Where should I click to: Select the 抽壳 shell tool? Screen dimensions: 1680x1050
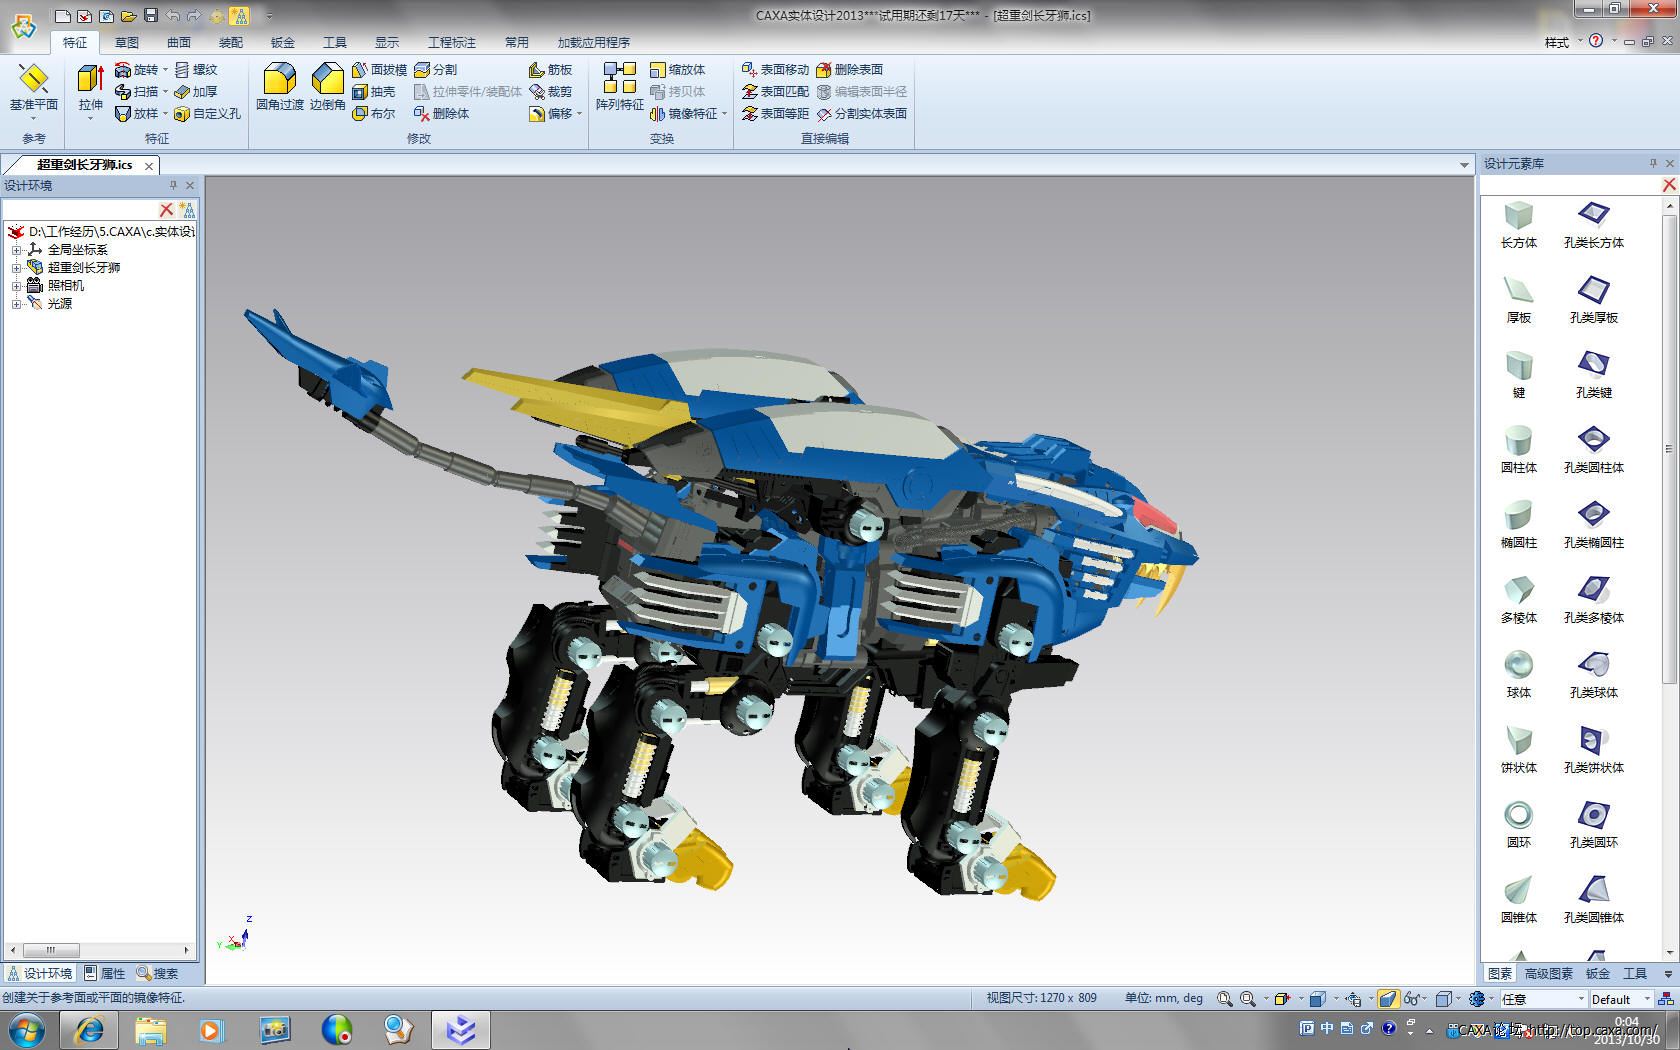coord(373,91)
